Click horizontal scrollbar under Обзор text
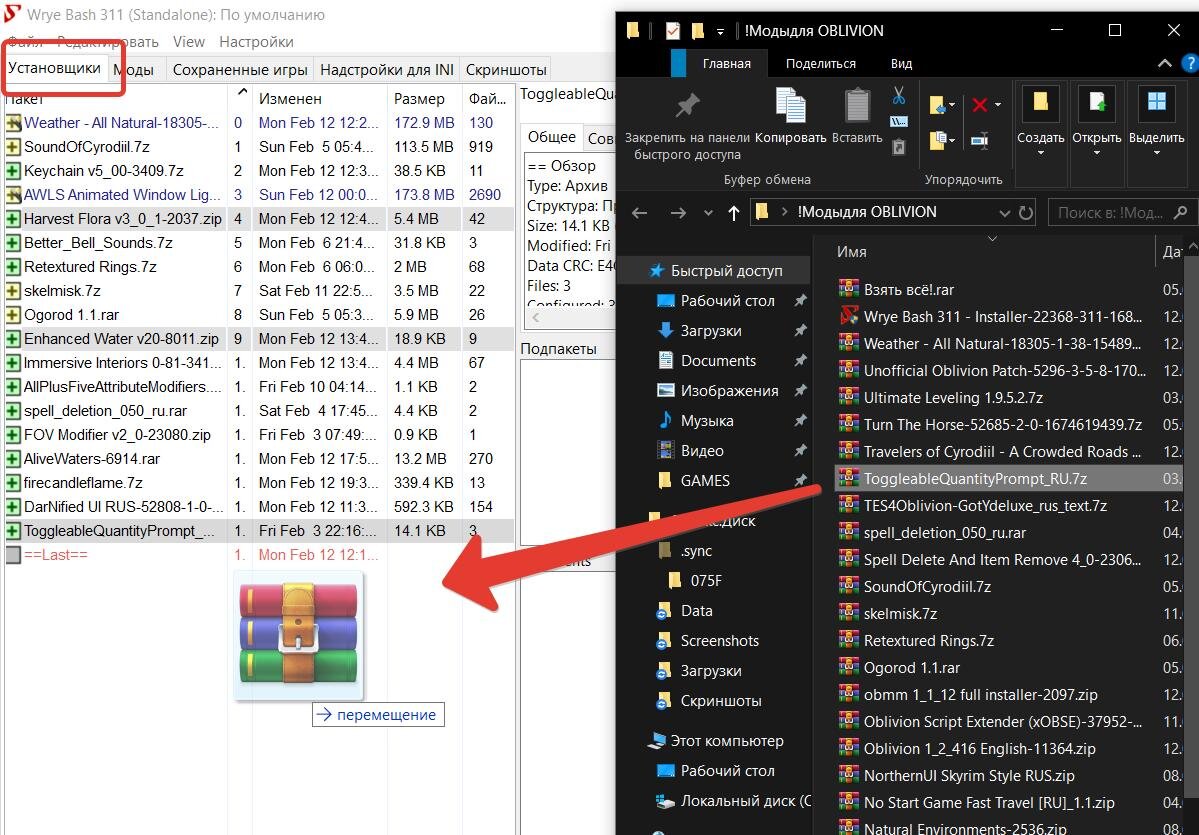1199x835 pixels. click(570, 317)
